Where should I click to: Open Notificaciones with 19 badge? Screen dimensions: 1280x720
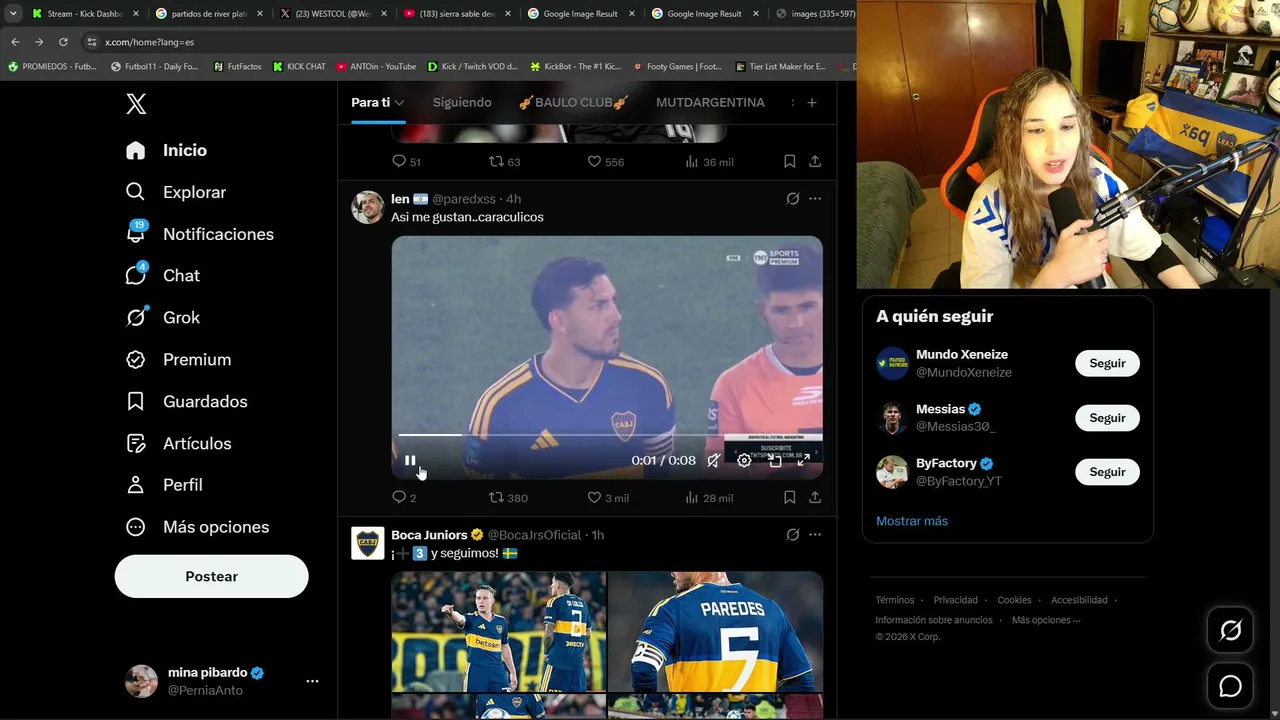point(199,234)
